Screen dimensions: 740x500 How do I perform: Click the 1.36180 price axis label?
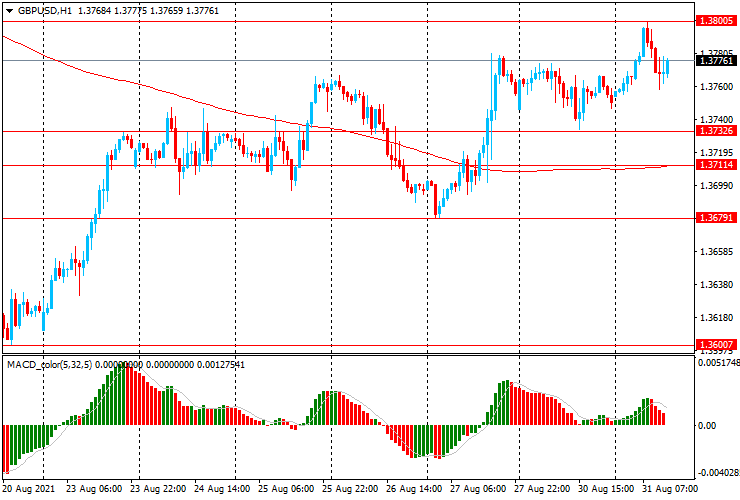point(717,318)
